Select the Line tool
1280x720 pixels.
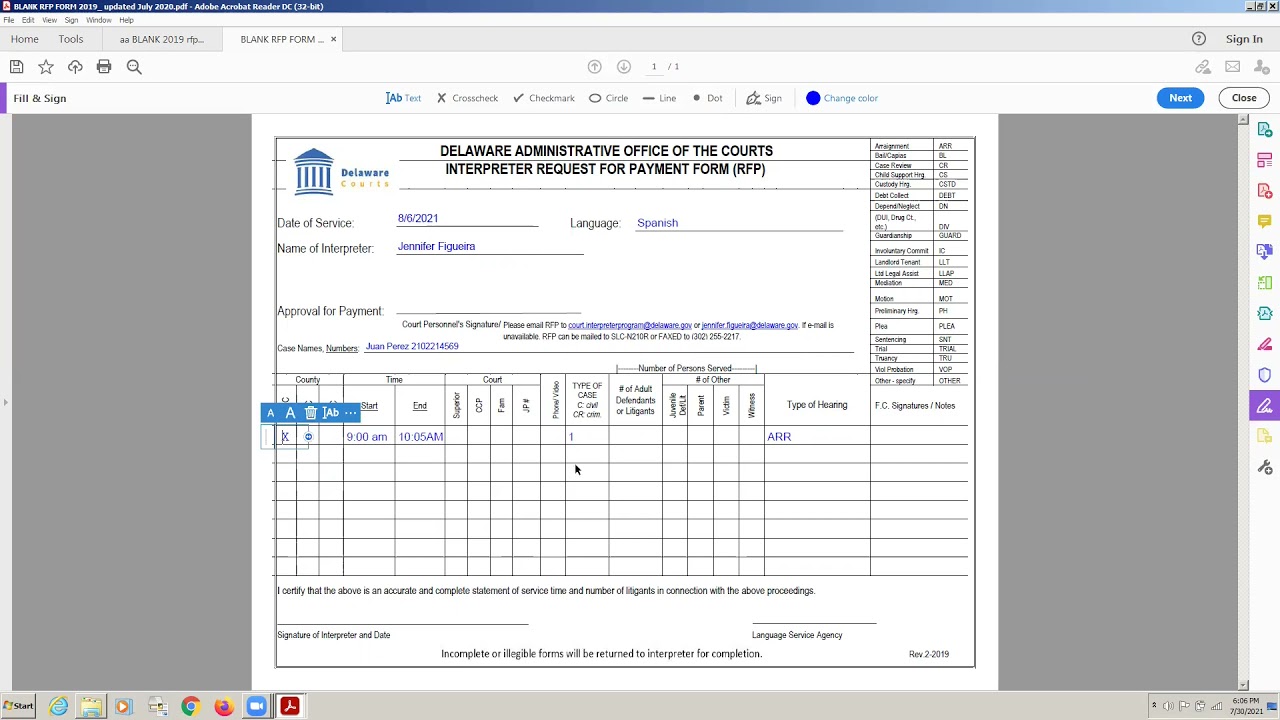[x=659, y=98]
